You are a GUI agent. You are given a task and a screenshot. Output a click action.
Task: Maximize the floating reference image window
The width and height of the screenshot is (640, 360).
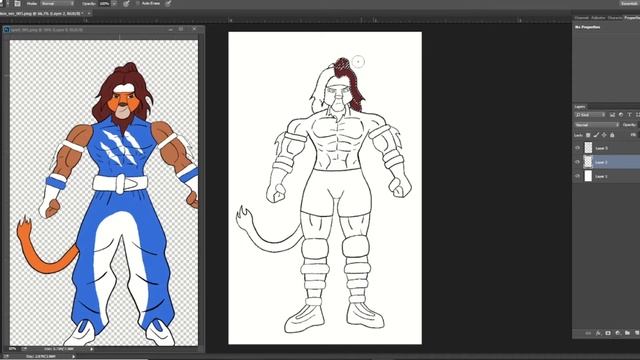[181, 29]
